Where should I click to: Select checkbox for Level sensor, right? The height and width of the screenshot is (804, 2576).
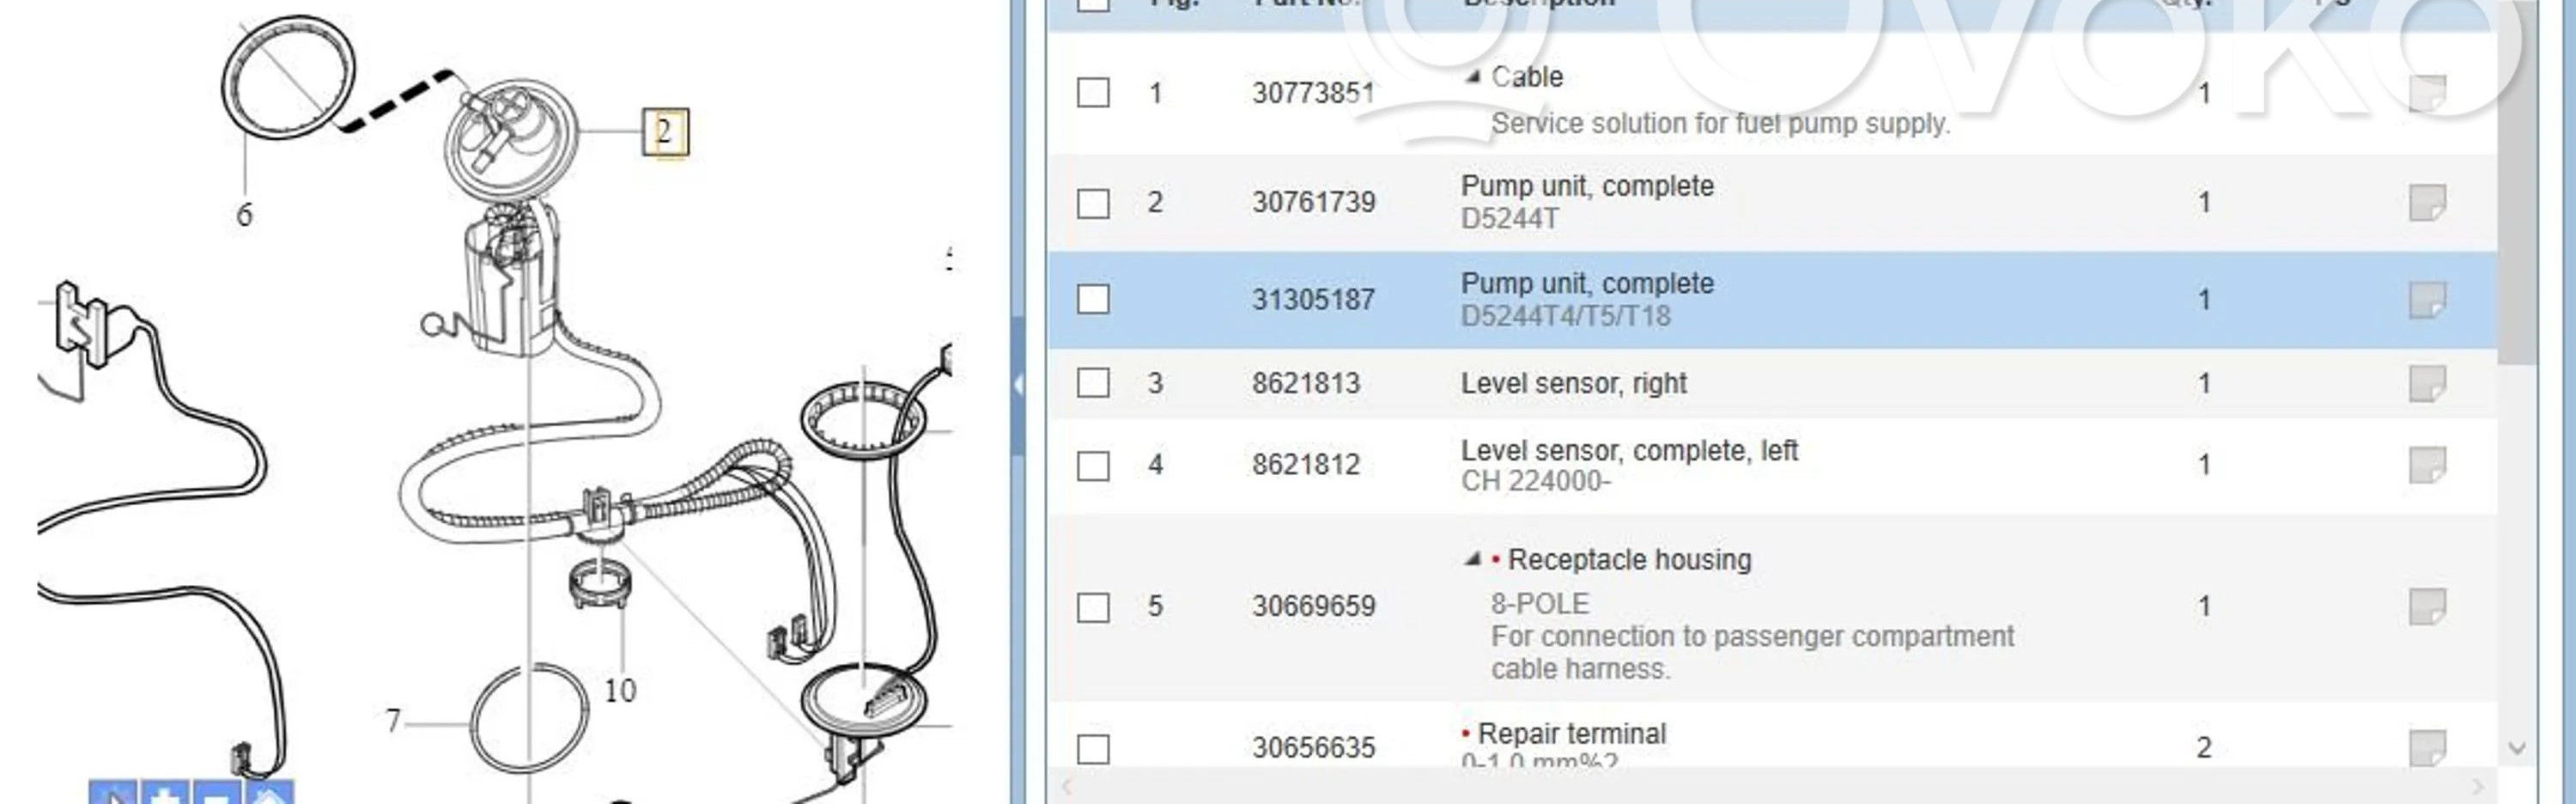pyautogui.click(x=1093, y=383)
